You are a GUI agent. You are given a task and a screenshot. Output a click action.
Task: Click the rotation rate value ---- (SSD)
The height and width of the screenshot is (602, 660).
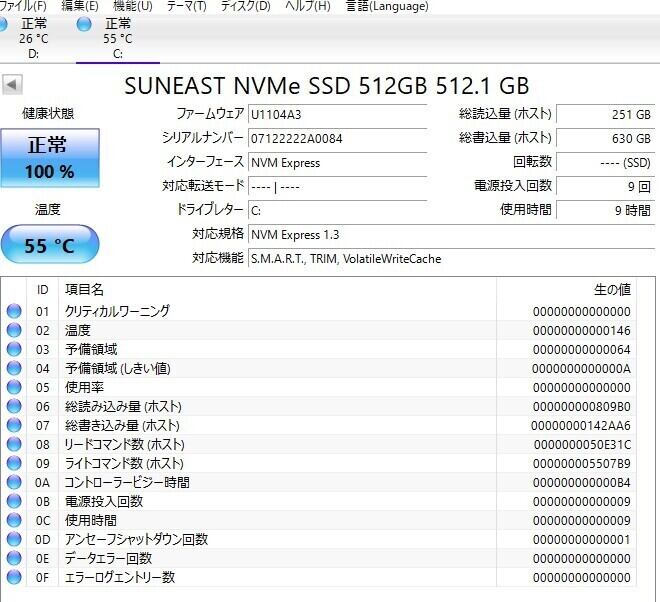coord(605,162)
